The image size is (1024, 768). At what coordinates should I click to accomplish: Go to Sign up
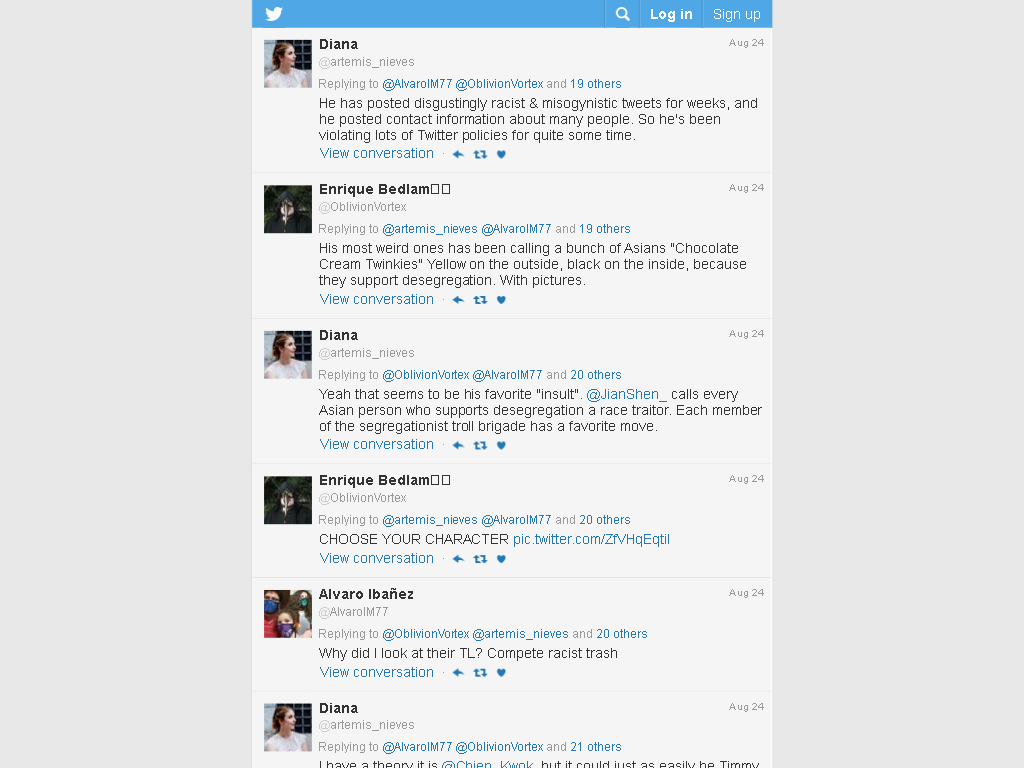click(x=737, y=14)
